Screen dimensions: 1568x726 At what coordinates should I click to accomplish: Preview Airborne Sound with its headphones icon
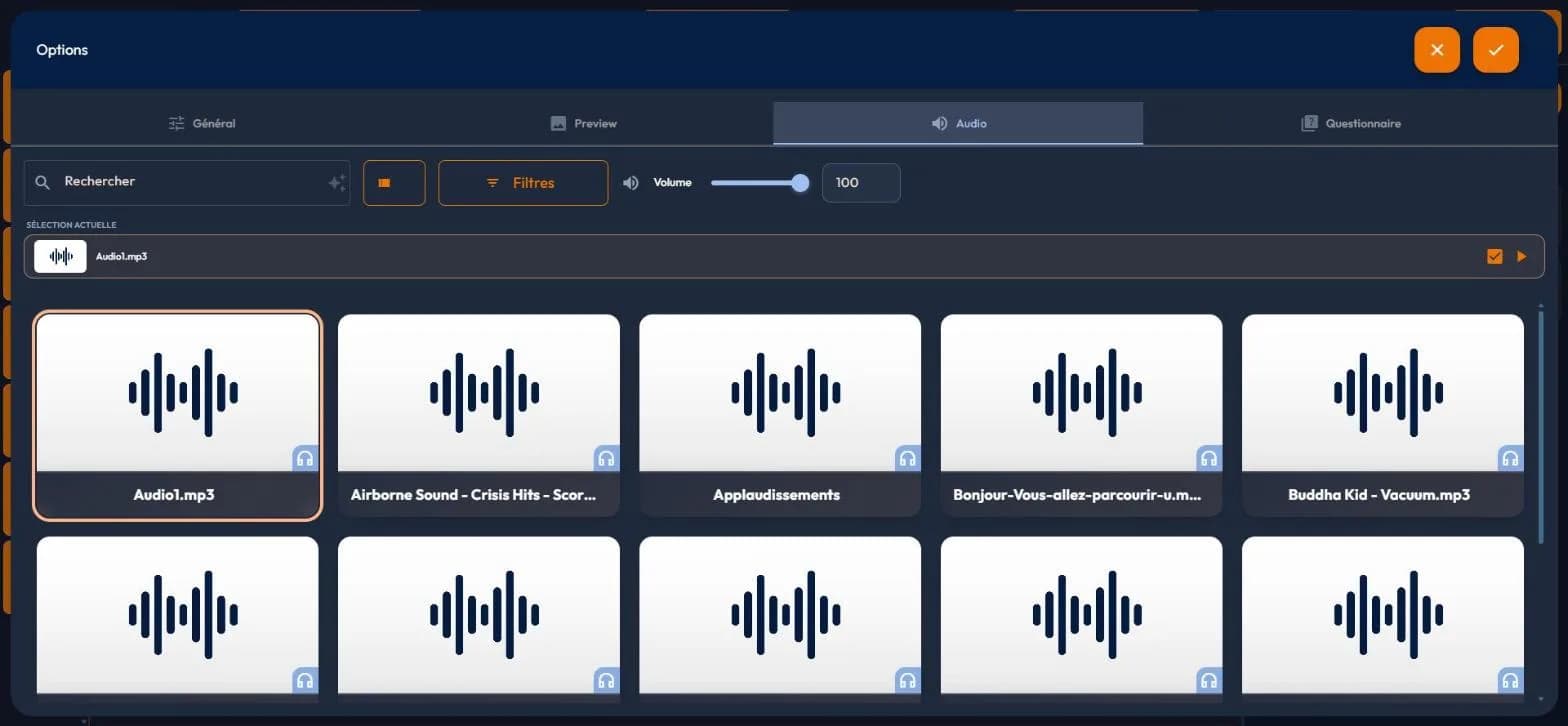[606, 458]
